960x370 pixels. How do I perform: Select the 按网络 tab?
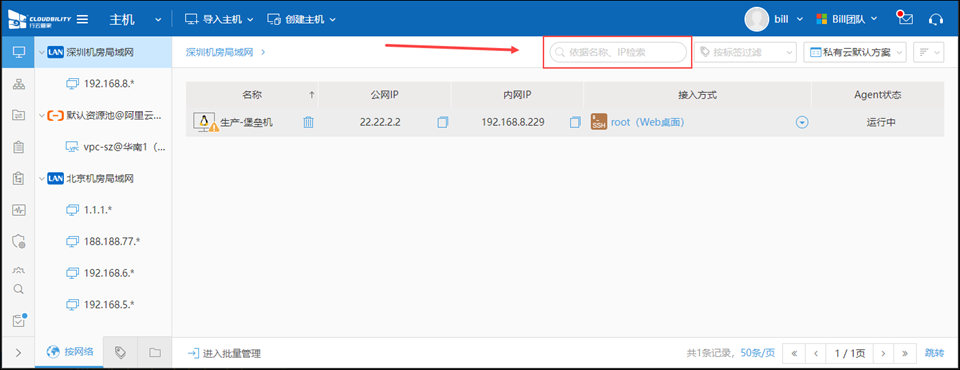click(x=70, y=352)
